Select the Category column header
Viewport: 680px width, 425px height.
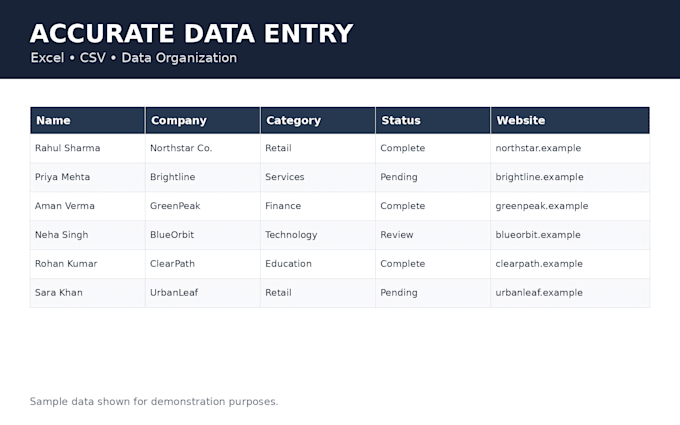[318, 120]
